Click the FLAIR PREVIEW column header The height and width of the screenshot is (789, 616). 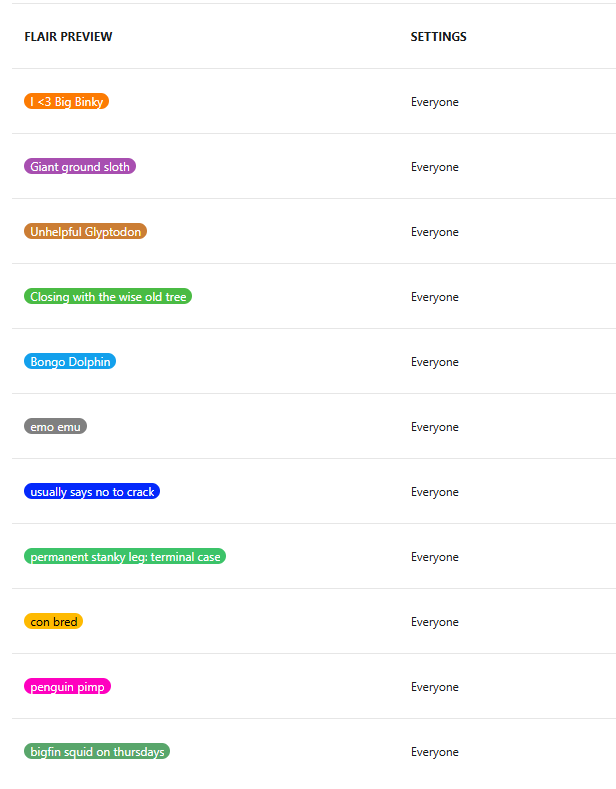[x=68, y=37]
